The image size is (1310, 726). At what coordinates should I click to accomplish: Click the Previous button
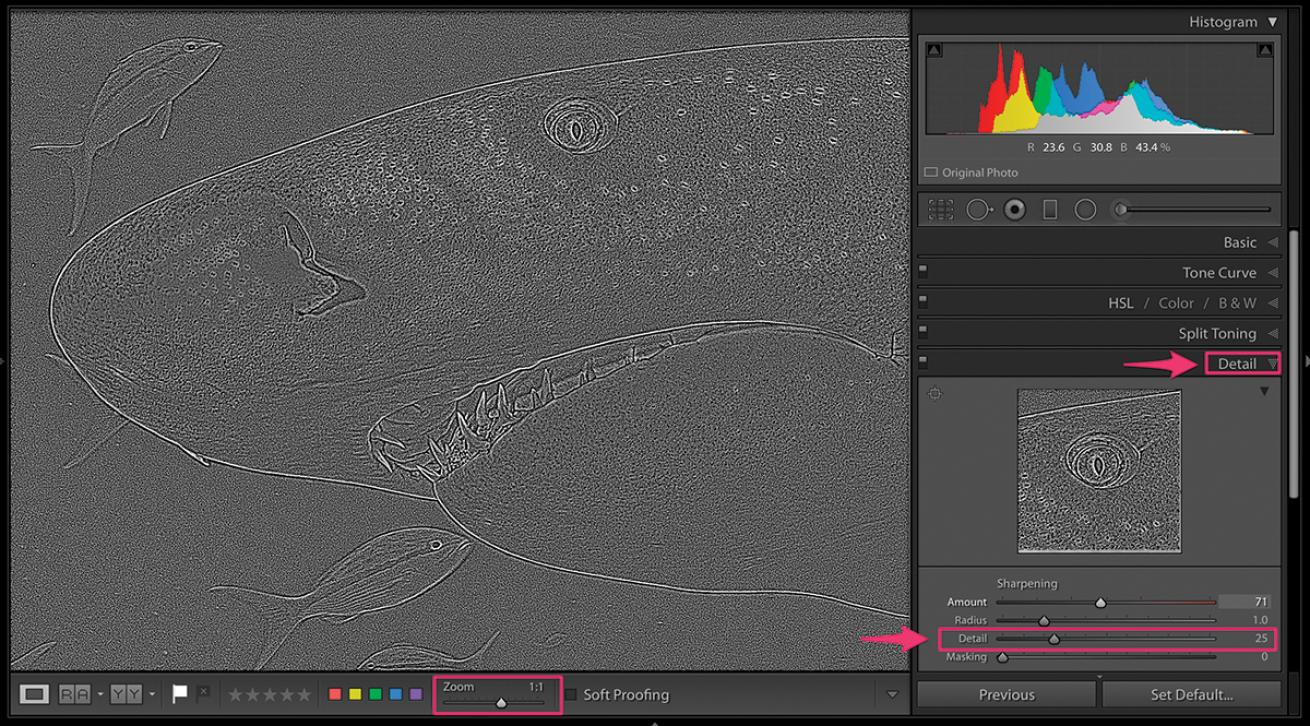[1006, 695]
